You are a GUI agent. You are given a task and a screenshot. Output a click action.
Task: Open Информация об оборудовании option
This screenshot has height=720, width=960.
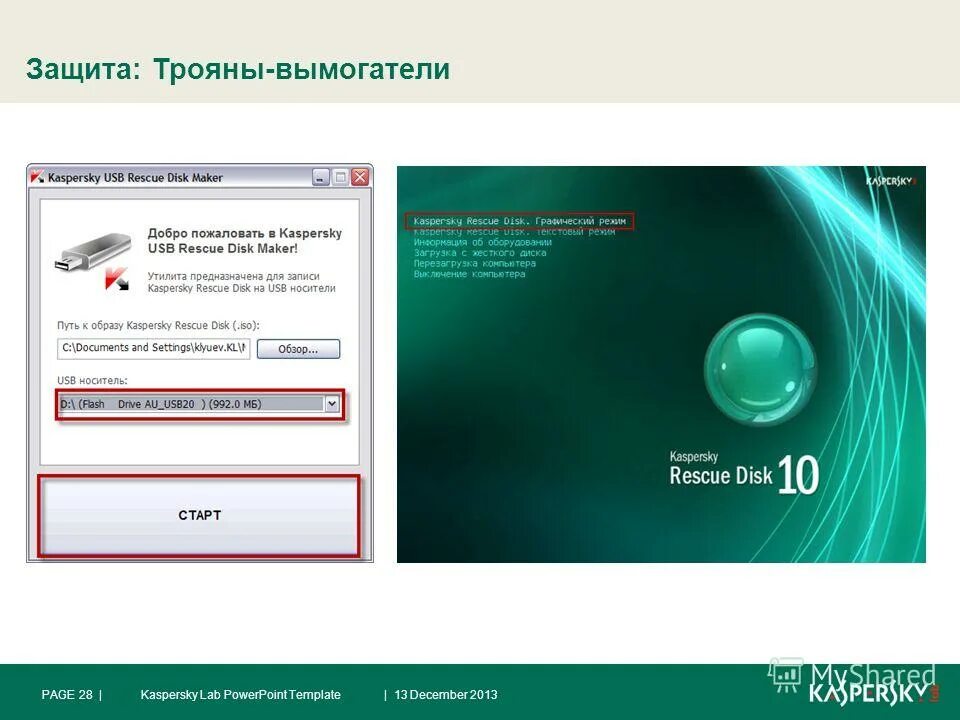click(485, 242)
